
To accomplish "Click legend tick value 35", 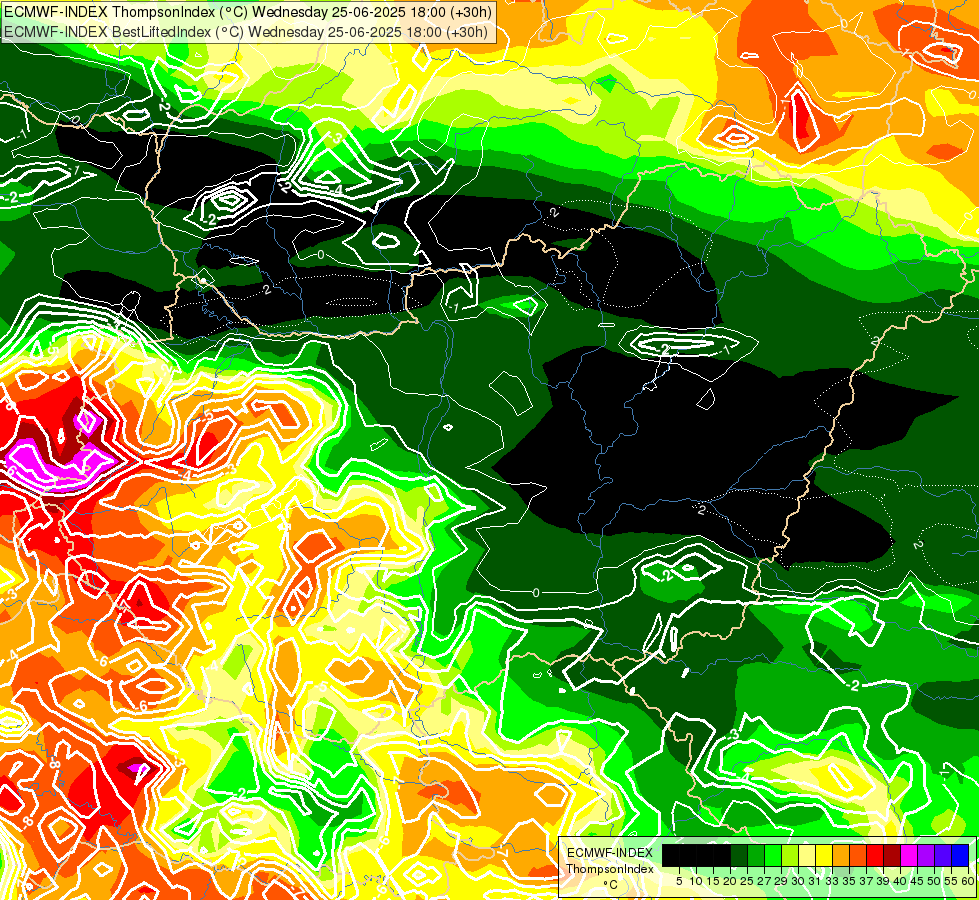I will coord(850,881).
